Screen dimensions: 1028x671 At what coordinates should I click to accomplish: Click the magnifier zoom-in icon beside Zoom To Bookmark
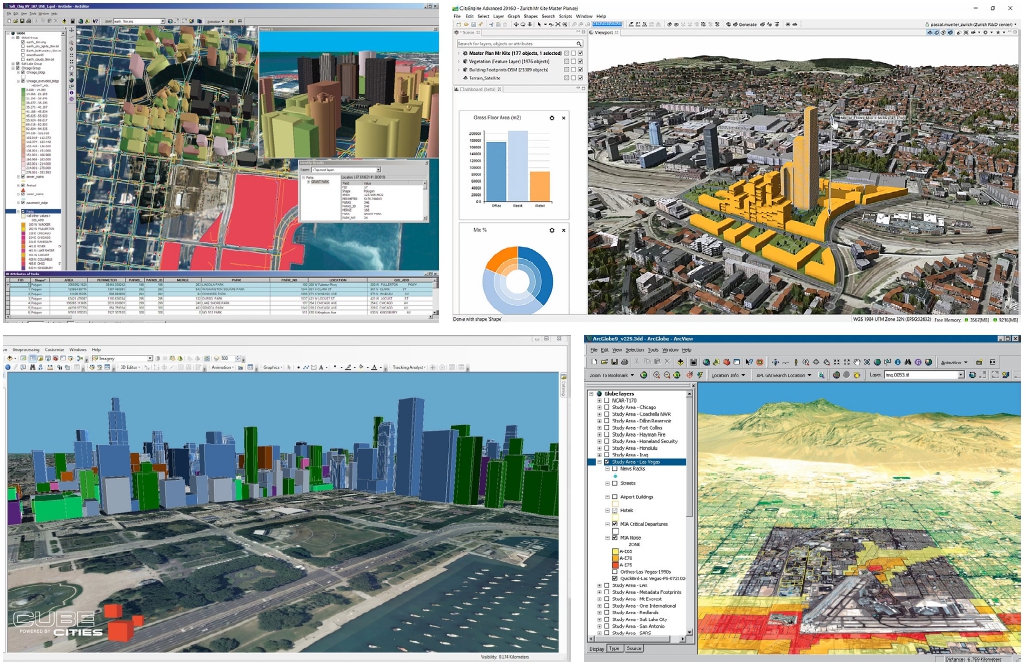pyautogui.click(x=656, y=375)
